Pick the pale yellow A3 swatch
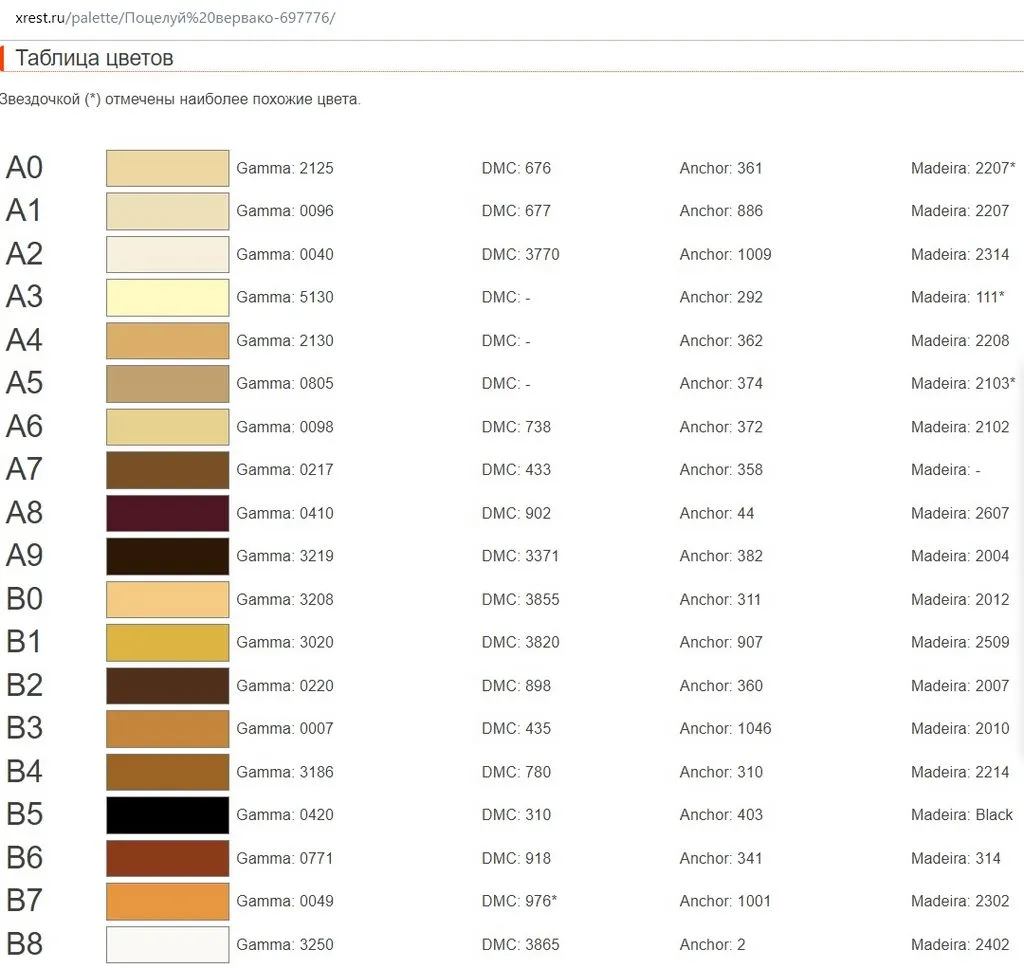The image size is (1024, 968). click(x=167, y=297)
